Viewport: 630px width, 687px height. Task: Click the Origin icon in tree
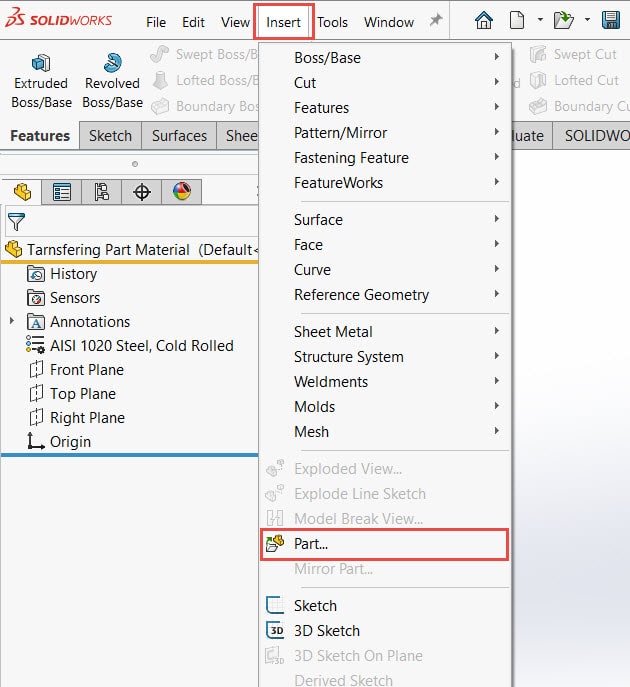click(x=36, y=441)
